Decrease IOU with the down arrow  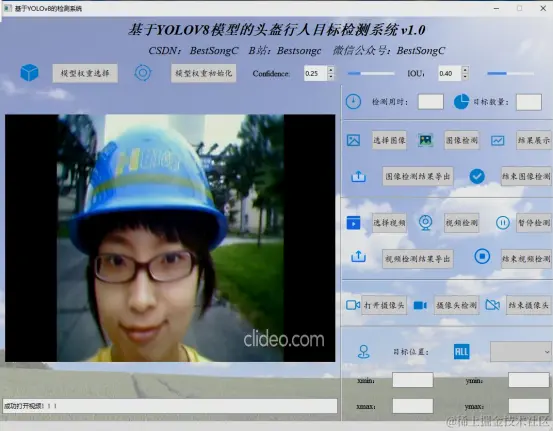(x=465, y=76)
